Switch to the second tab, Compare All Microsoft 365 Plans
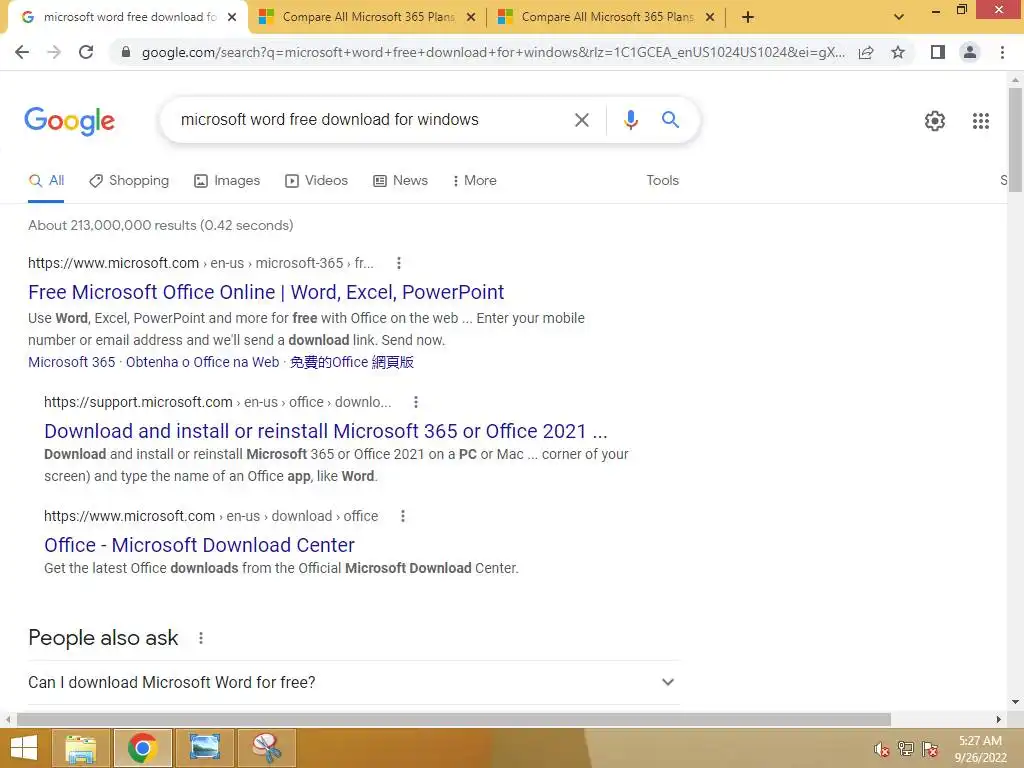 pos(368,17)
